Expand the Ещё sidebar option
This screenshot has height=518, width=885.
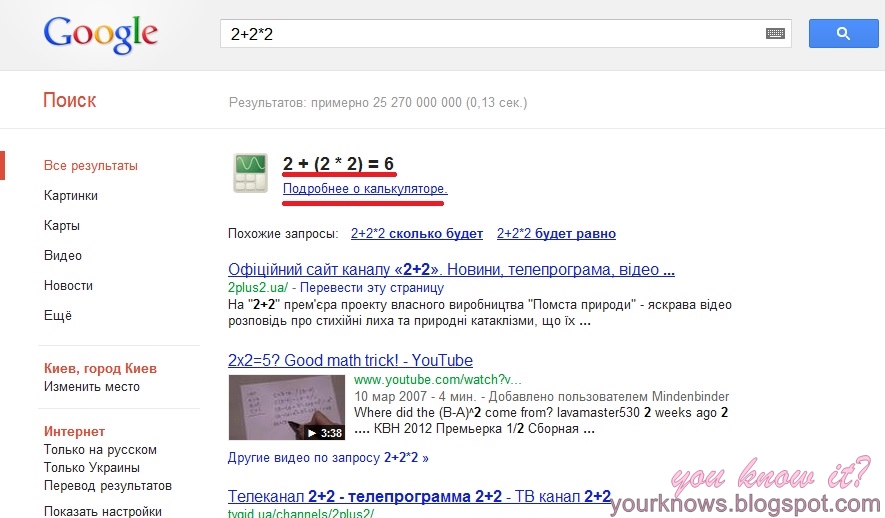[x=58, y=315]
